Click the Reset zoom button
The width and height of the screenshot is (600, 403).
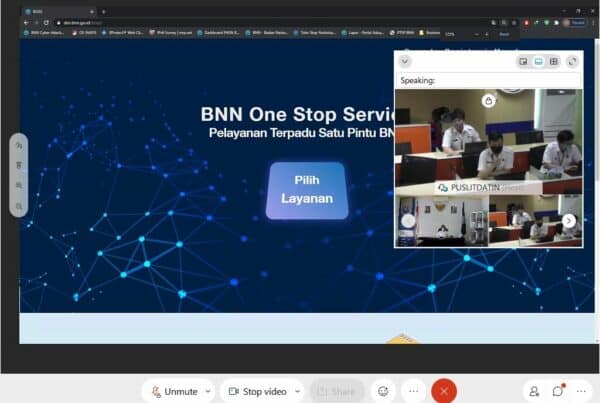point(504,34)
